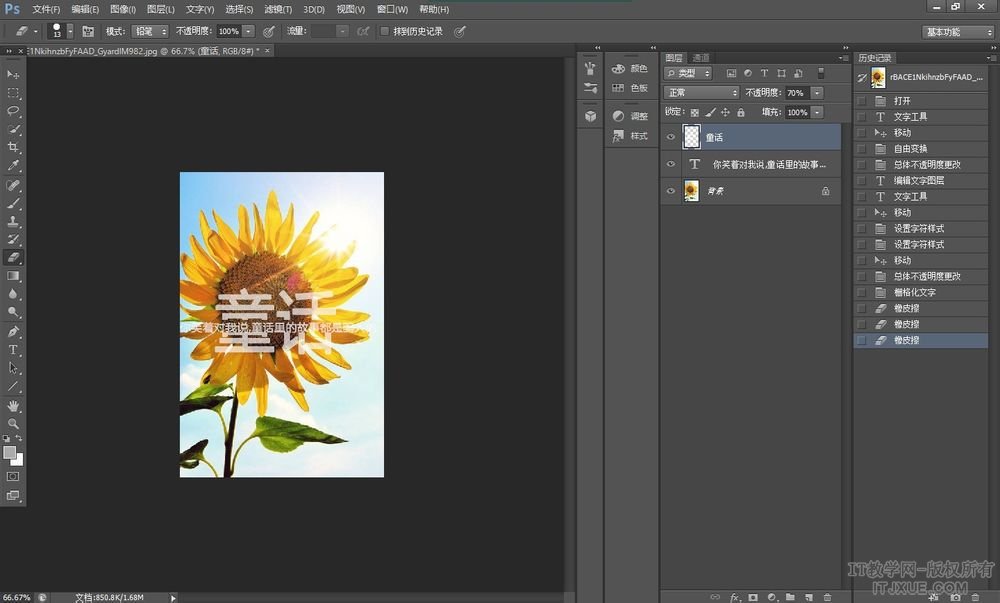The height and width of the screenshot is (603, 1000).
Task: Choose the Gradient tool
Action: tap(14, 276)
